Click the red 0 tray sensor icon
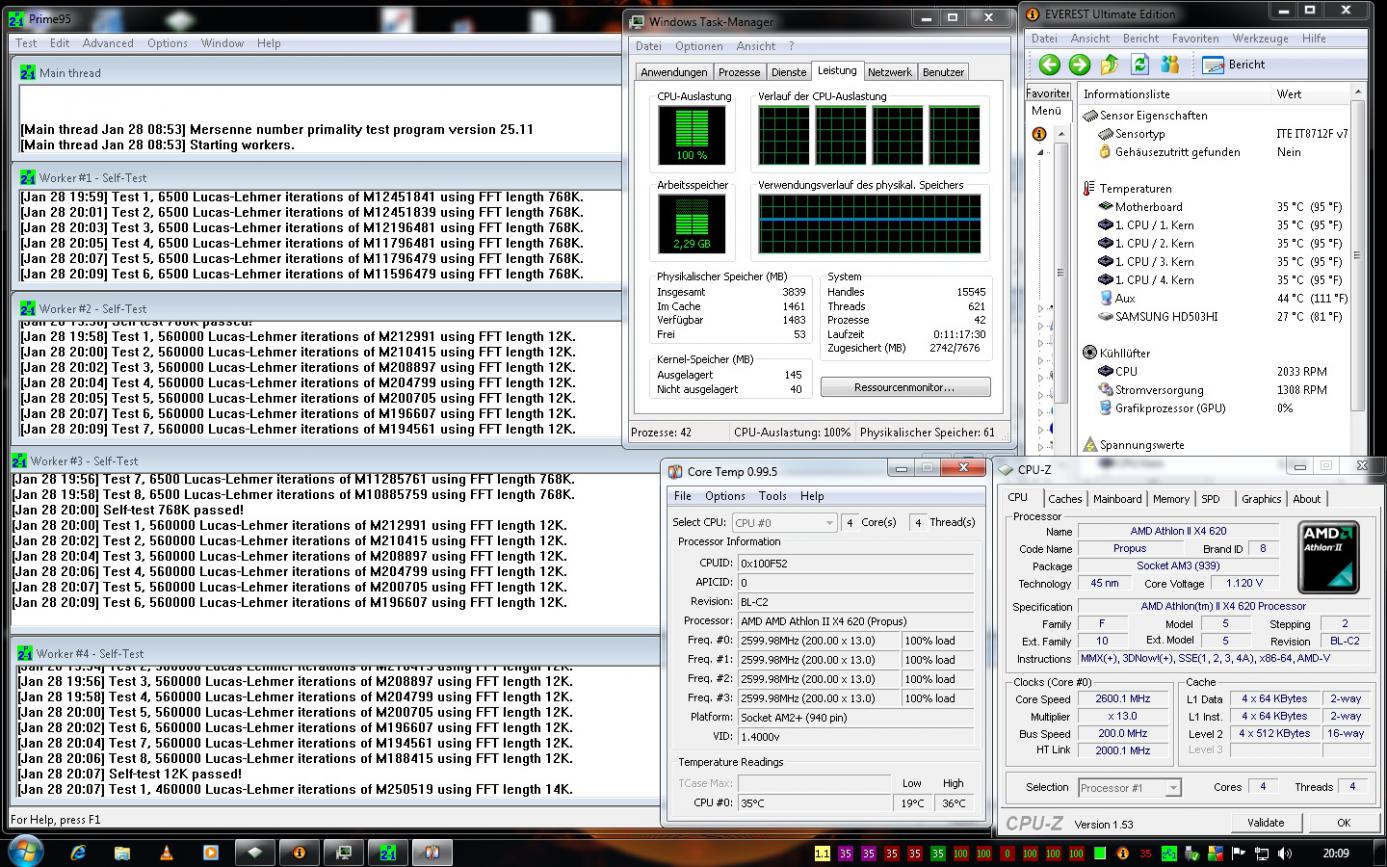 tap(1007, 854)
